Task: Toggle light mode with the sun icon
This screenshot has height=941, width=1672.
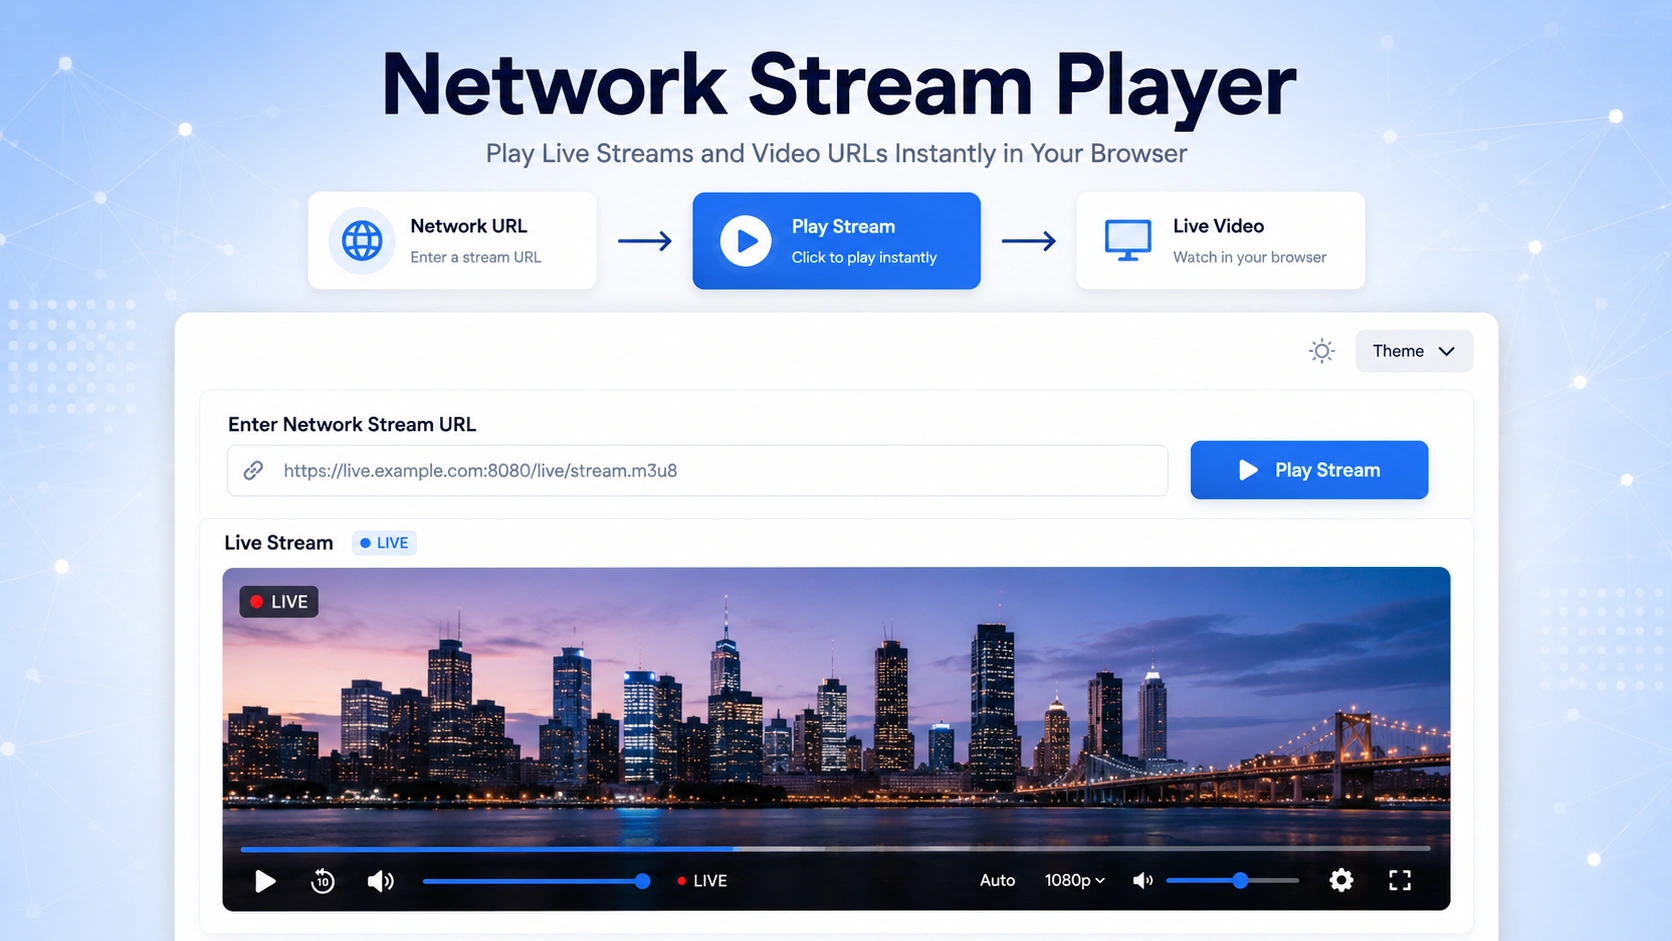Action: (1322, 351)
